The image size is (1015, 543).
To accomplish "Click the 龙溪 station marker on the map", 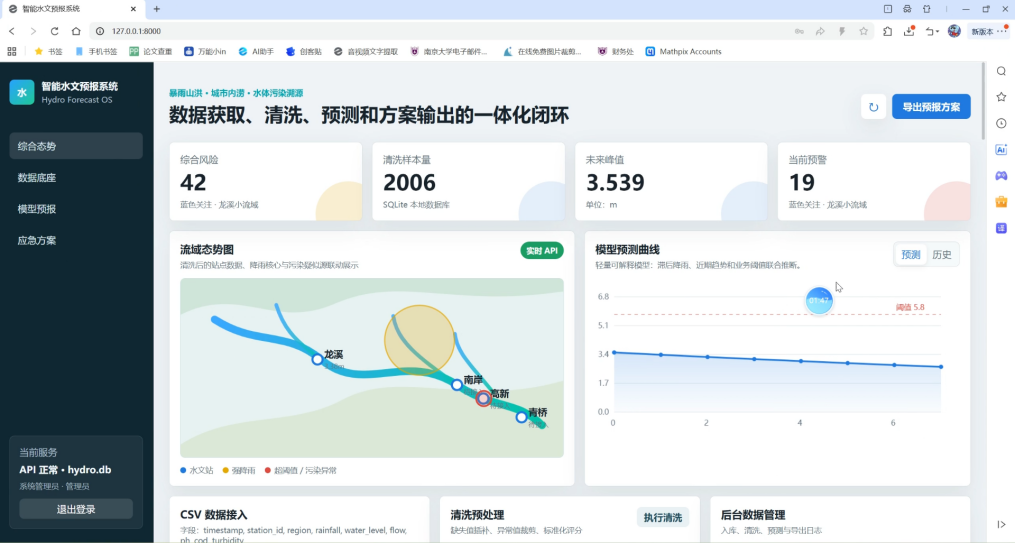I will pyautogui.click(x=317, y=359).
